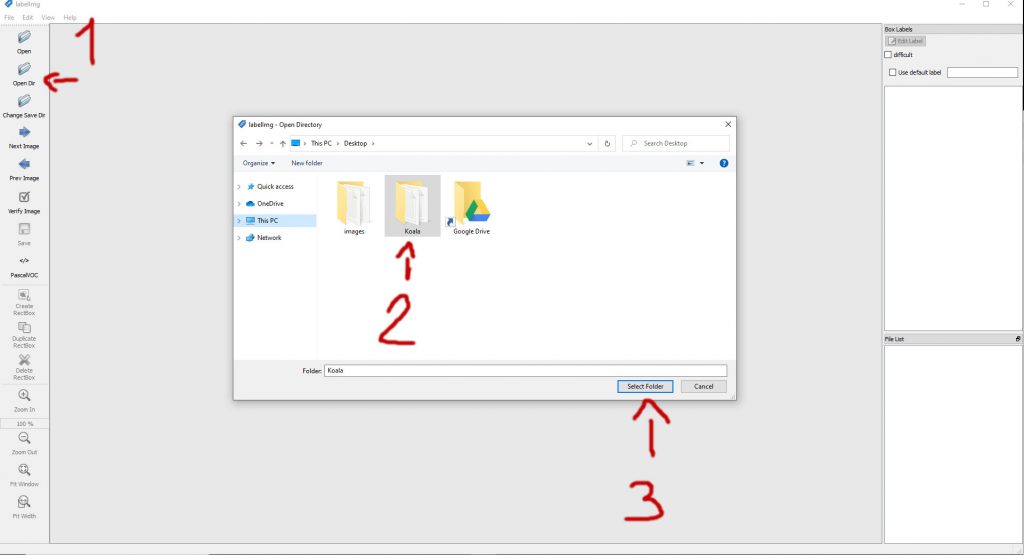1024x555 pixels.
Task: Go to Next Image in toolbar
Action: (24, 132)
